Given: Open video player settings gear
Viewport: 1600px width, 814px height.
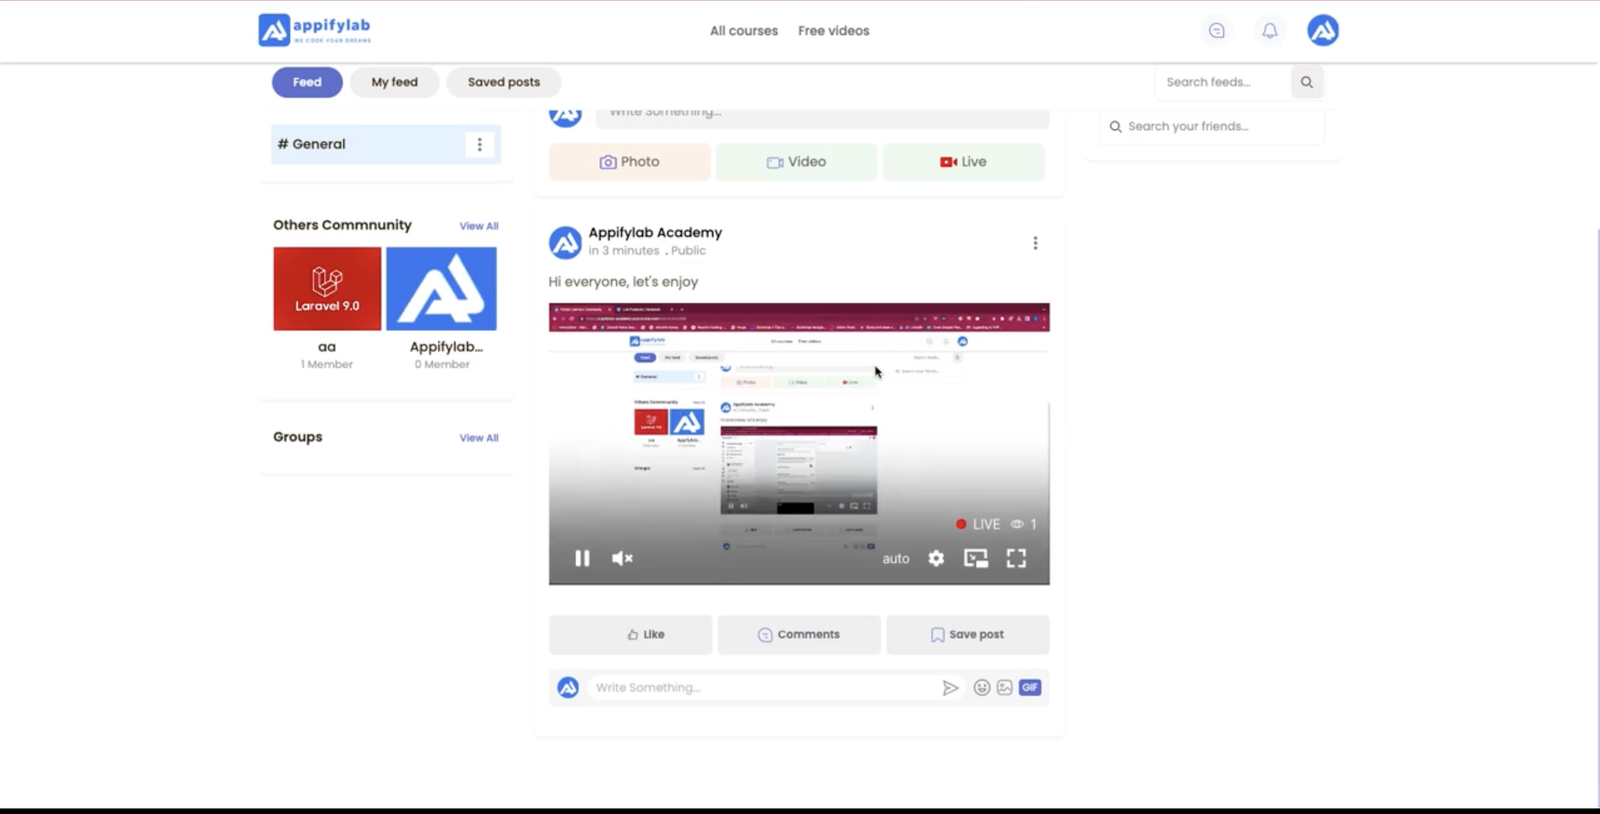Looking at the screenshot, I should (x=936, y=559).
